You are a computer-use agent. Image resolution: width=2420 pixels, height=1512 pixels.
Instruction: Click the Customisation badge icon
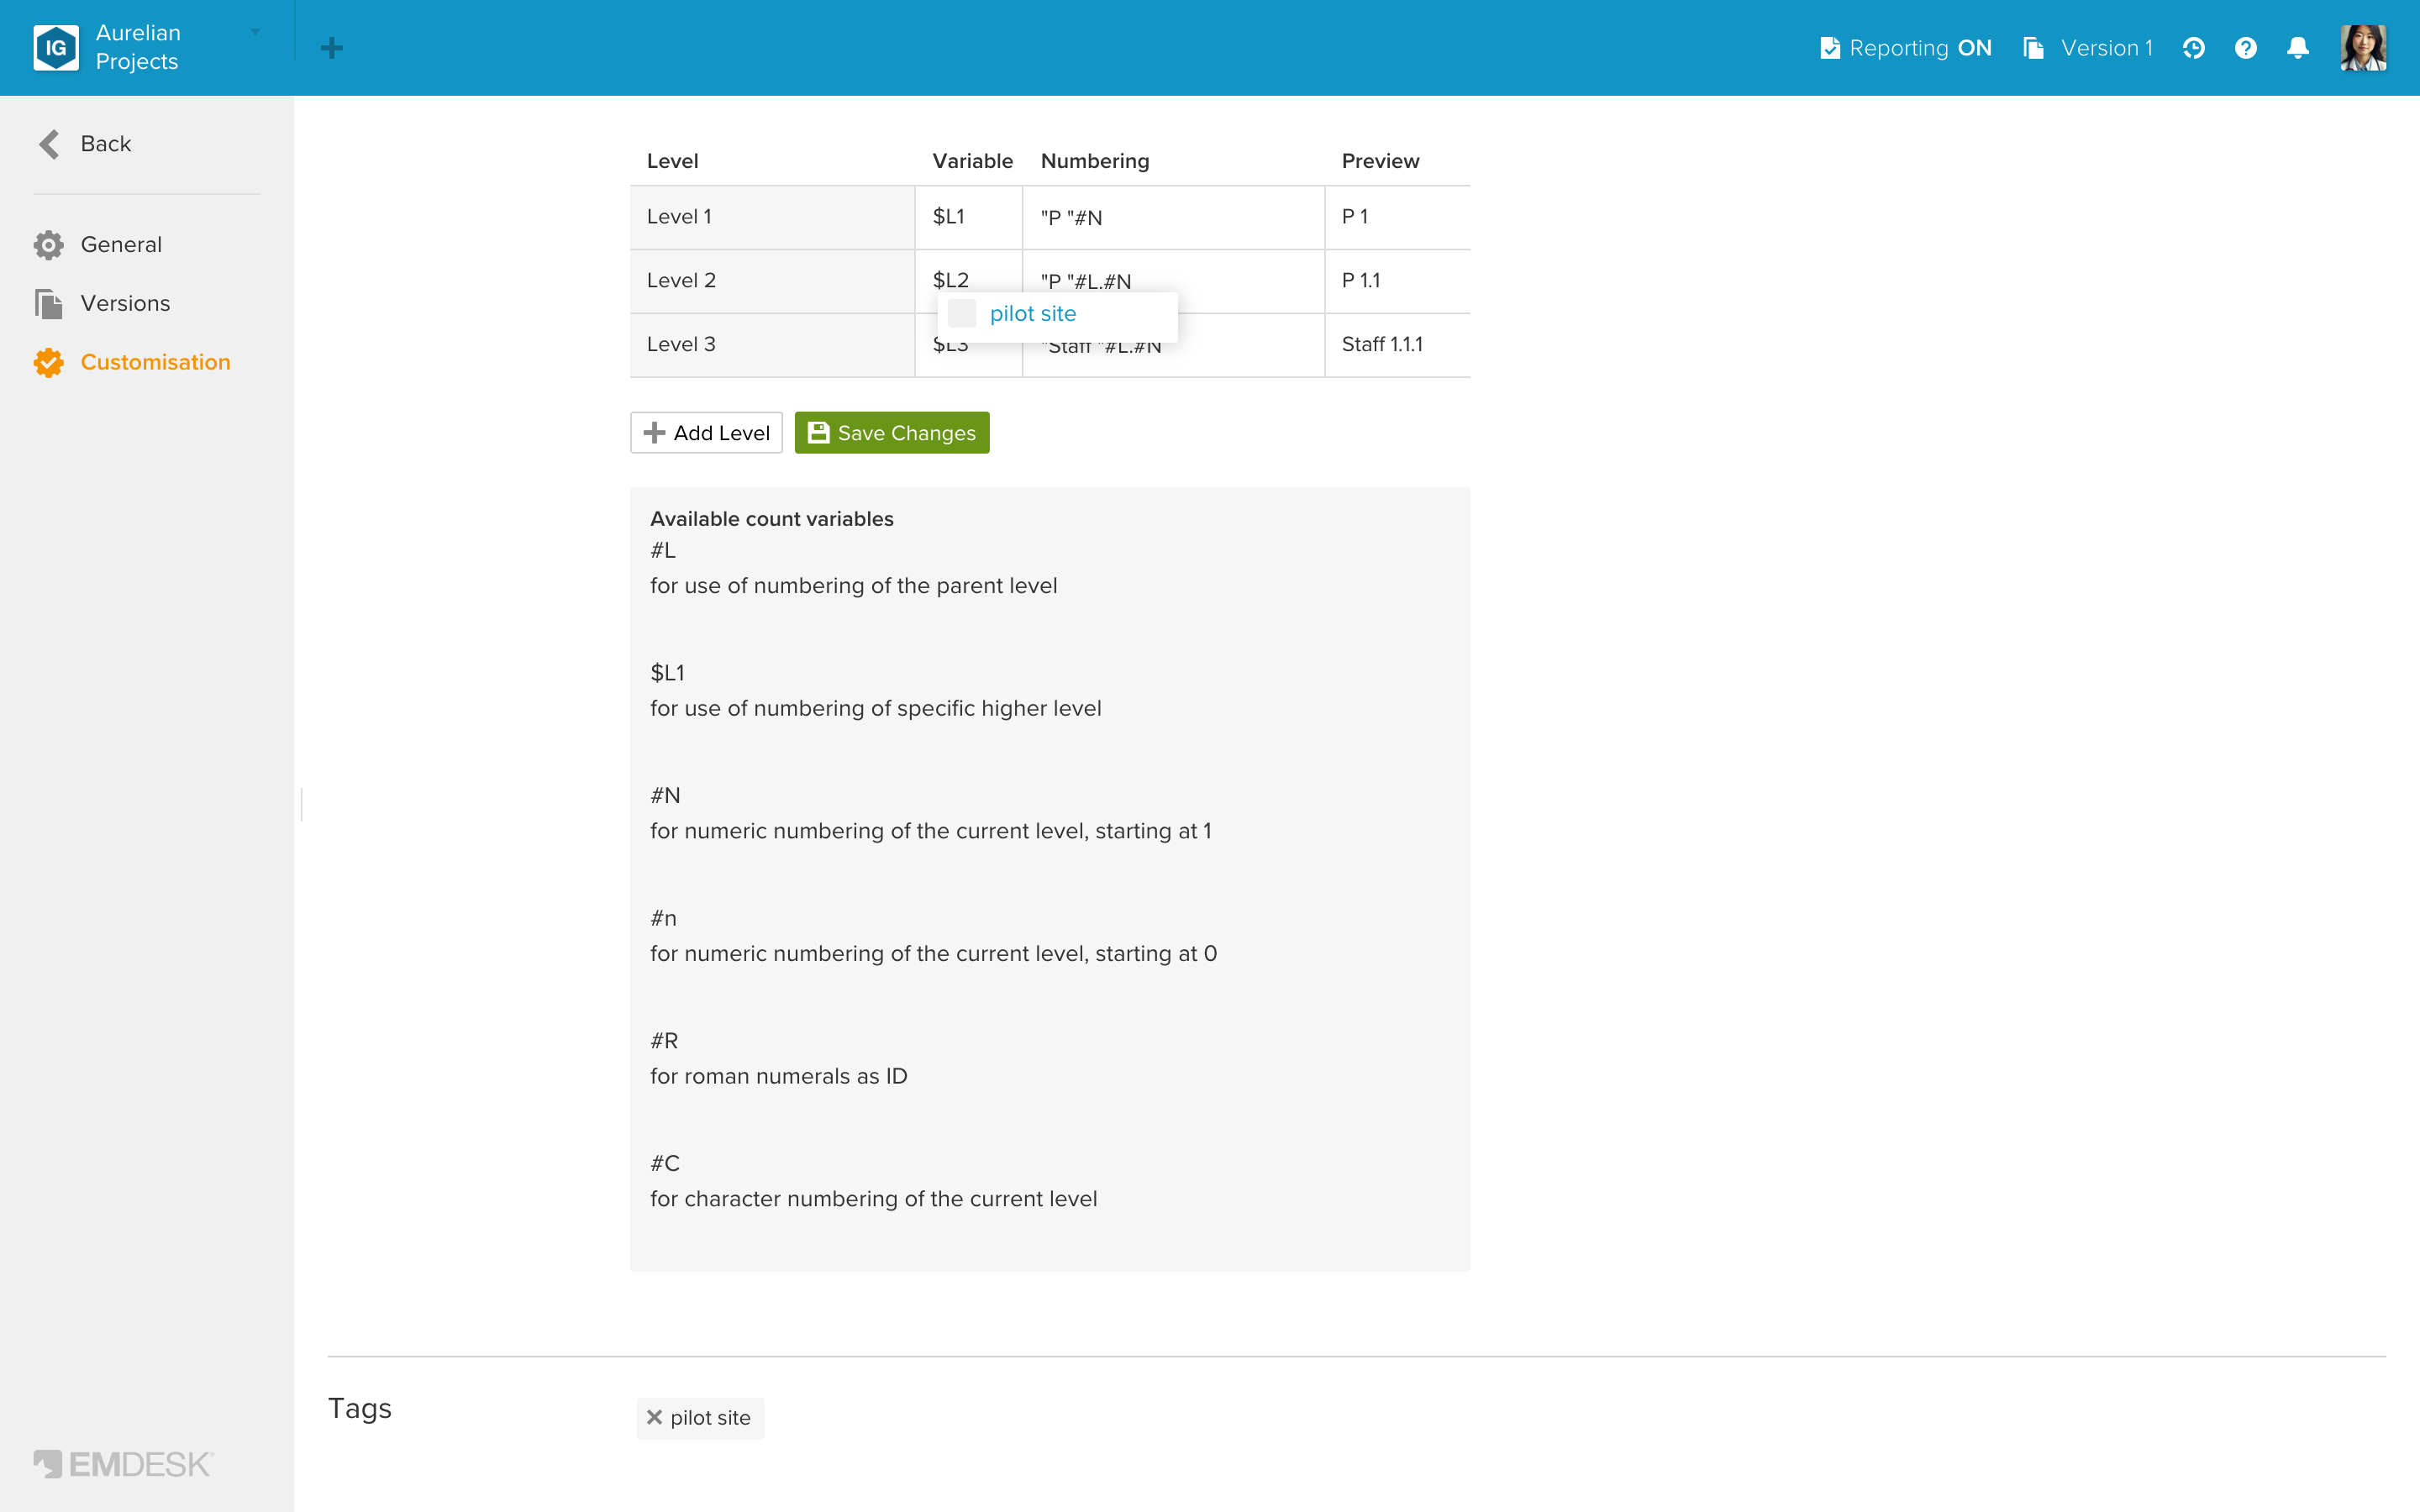(x=48, y=362)
